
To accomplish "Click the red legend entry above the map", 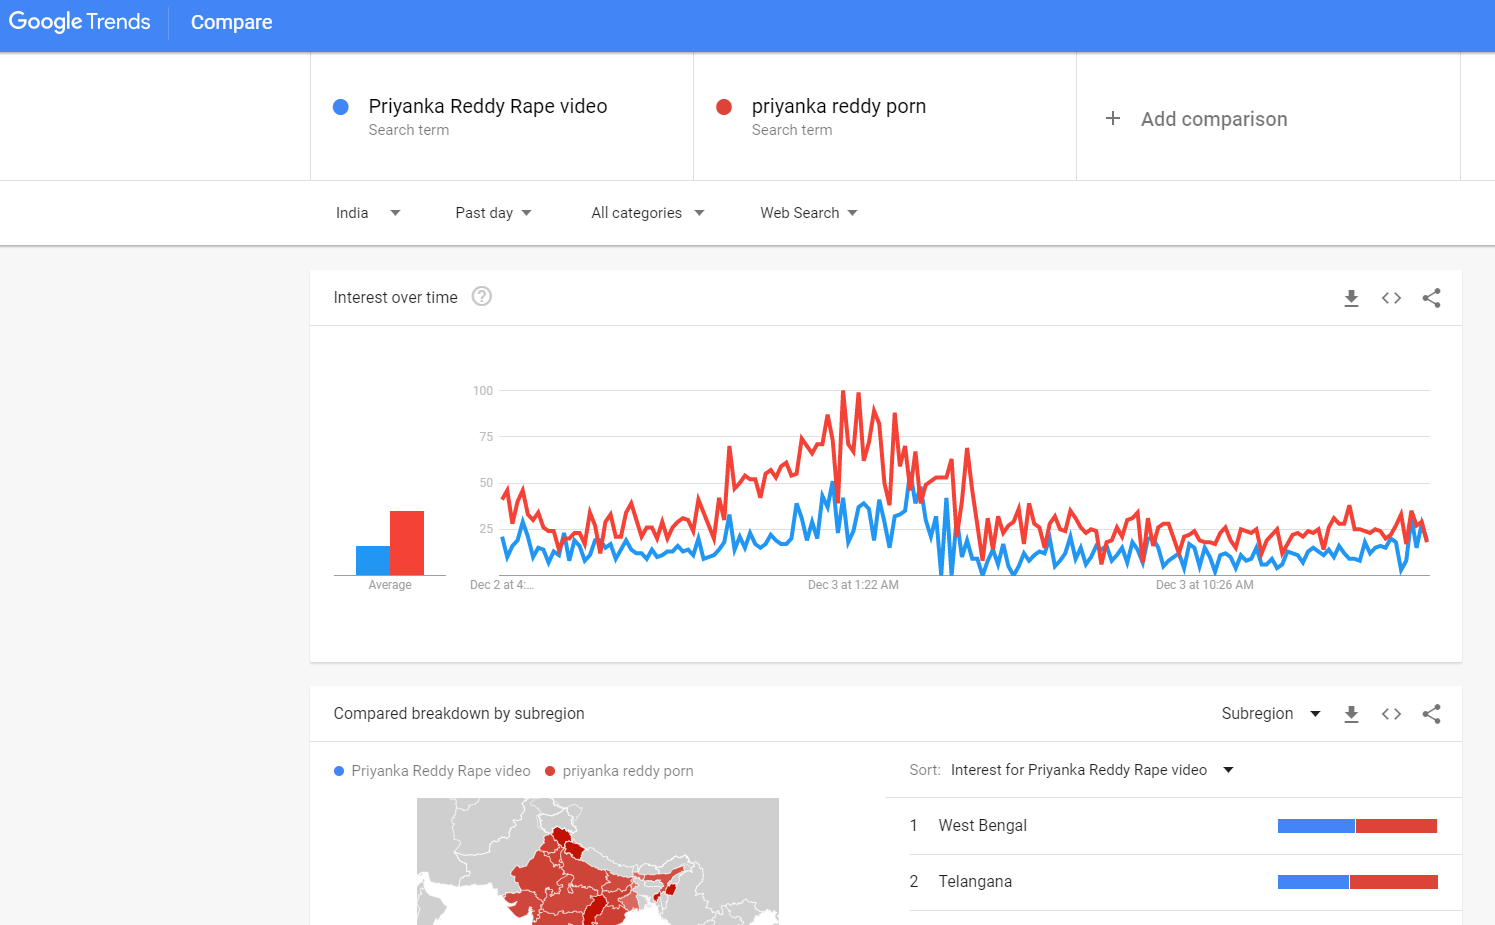I will pos(619,771).
